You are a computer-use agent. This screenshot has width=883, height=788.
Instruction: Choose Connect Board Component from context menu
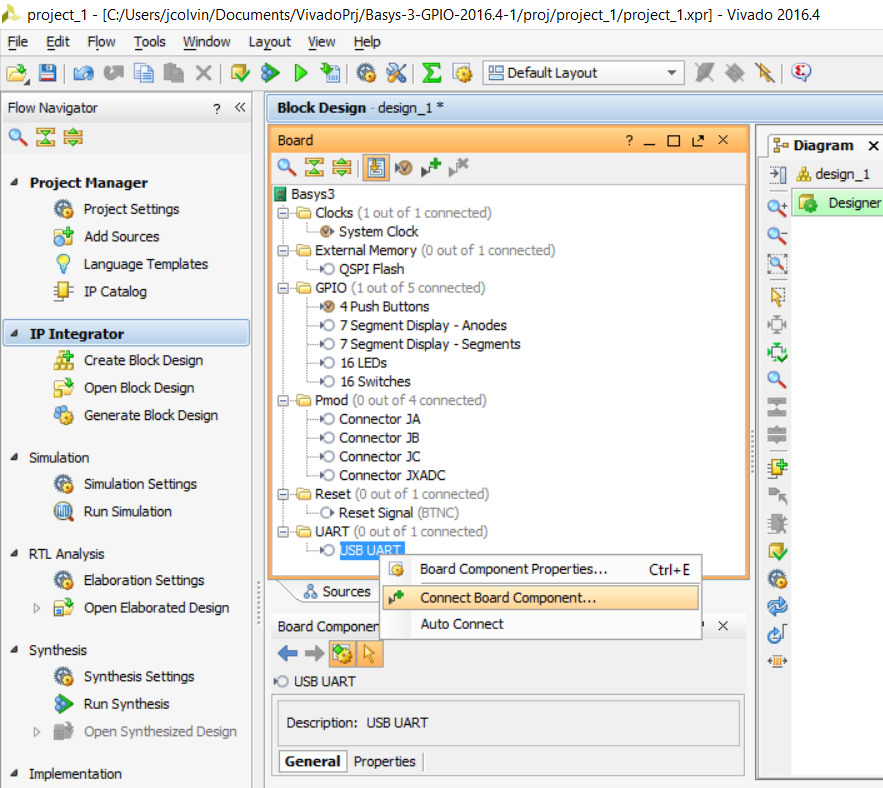(x=541, y=598)
